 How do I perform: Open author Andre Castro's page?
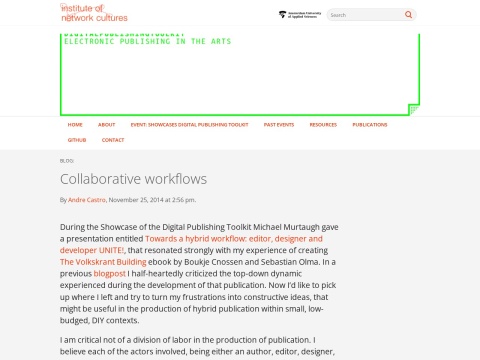[x=87, y=200]
